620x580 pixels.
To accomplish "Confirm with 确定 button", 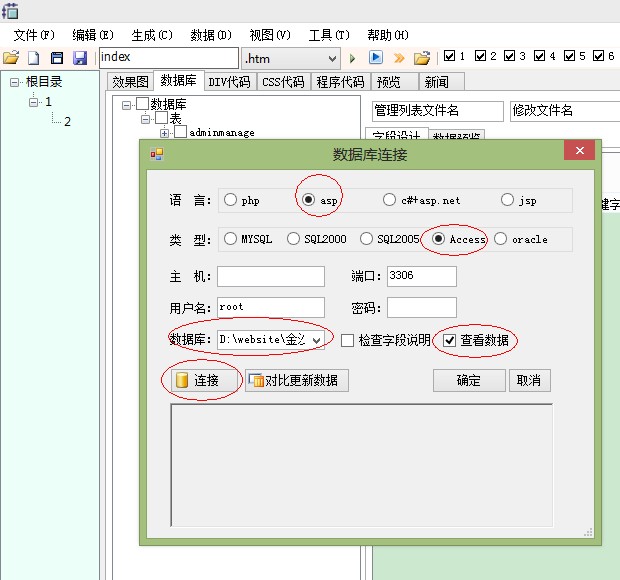I will click(469, 380).
